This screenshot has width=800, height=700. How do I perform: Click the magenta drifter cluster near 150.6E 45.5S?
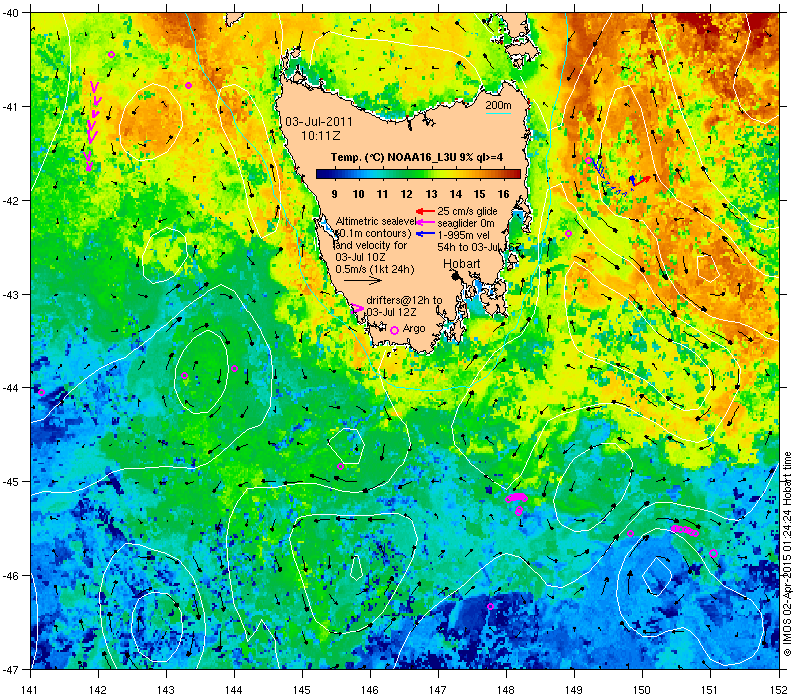point(685,531)
